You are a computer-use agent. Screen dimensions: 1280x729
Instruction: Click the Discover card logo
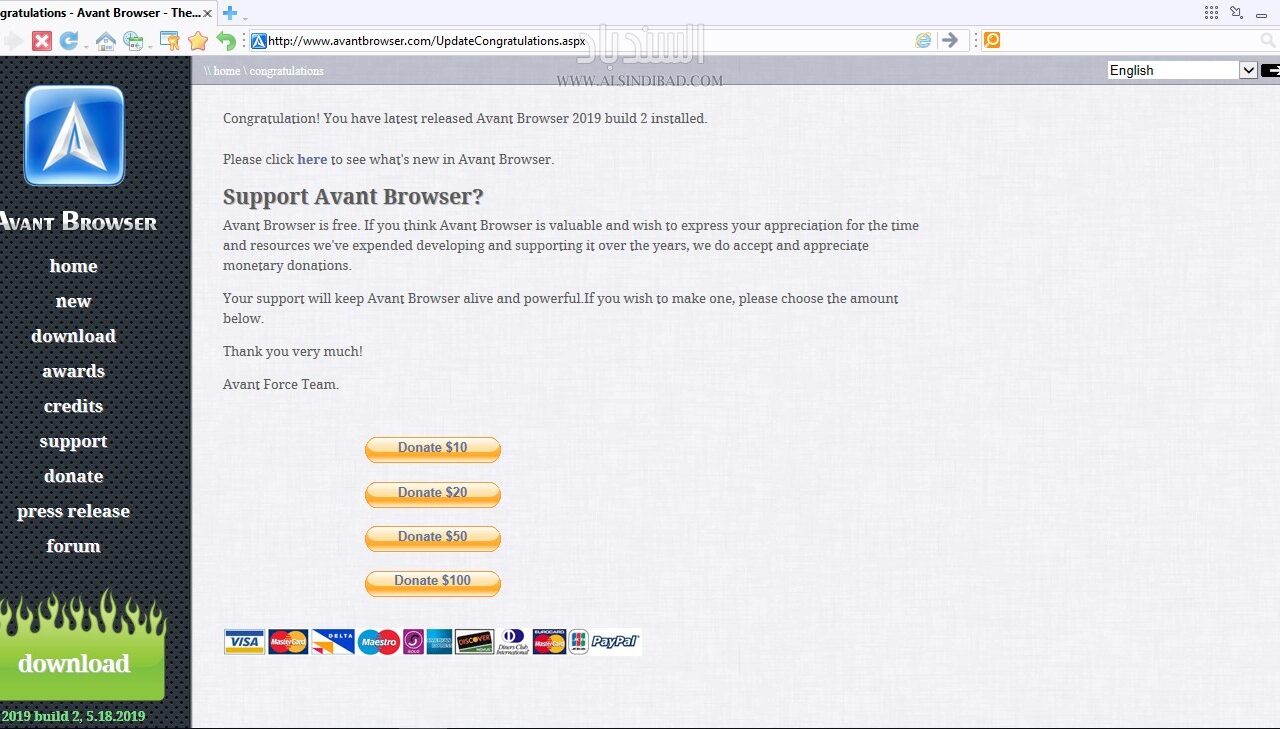pos(474,642)
